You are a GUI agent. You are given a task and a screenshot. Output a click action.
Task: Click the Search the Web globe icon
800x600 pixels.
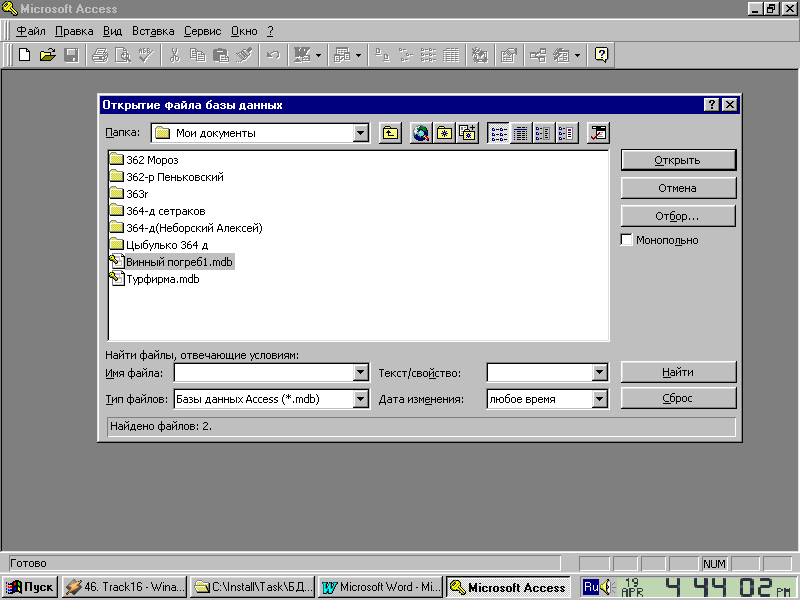point(421,133)
